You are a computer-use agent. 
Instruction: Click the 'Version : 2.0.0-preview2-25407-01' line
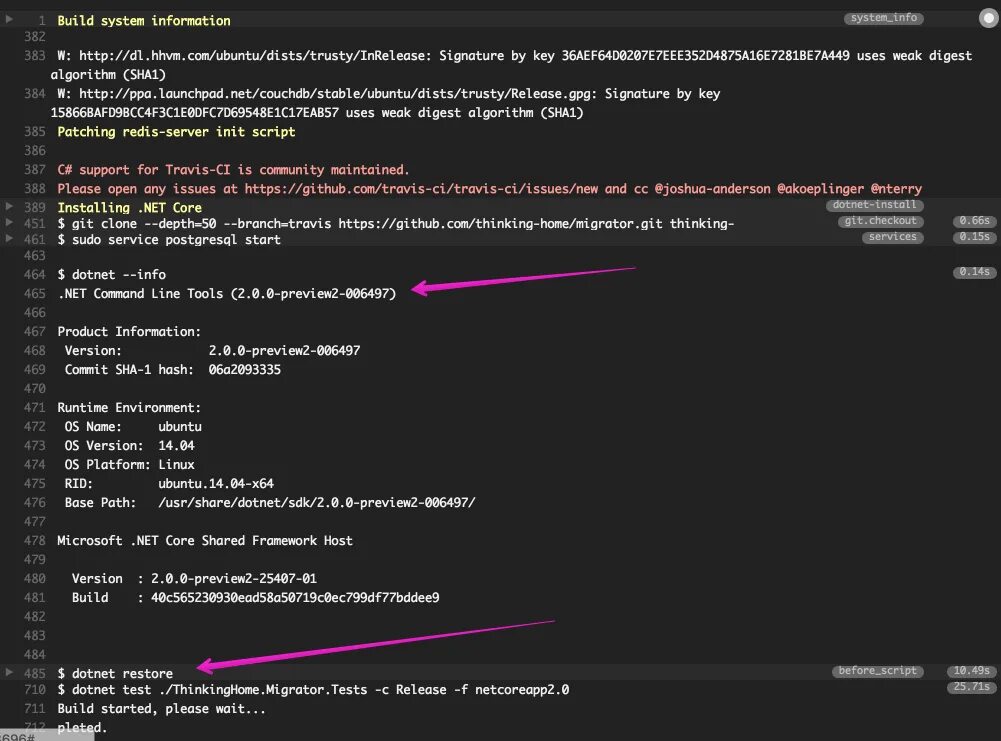pos(194,579)
